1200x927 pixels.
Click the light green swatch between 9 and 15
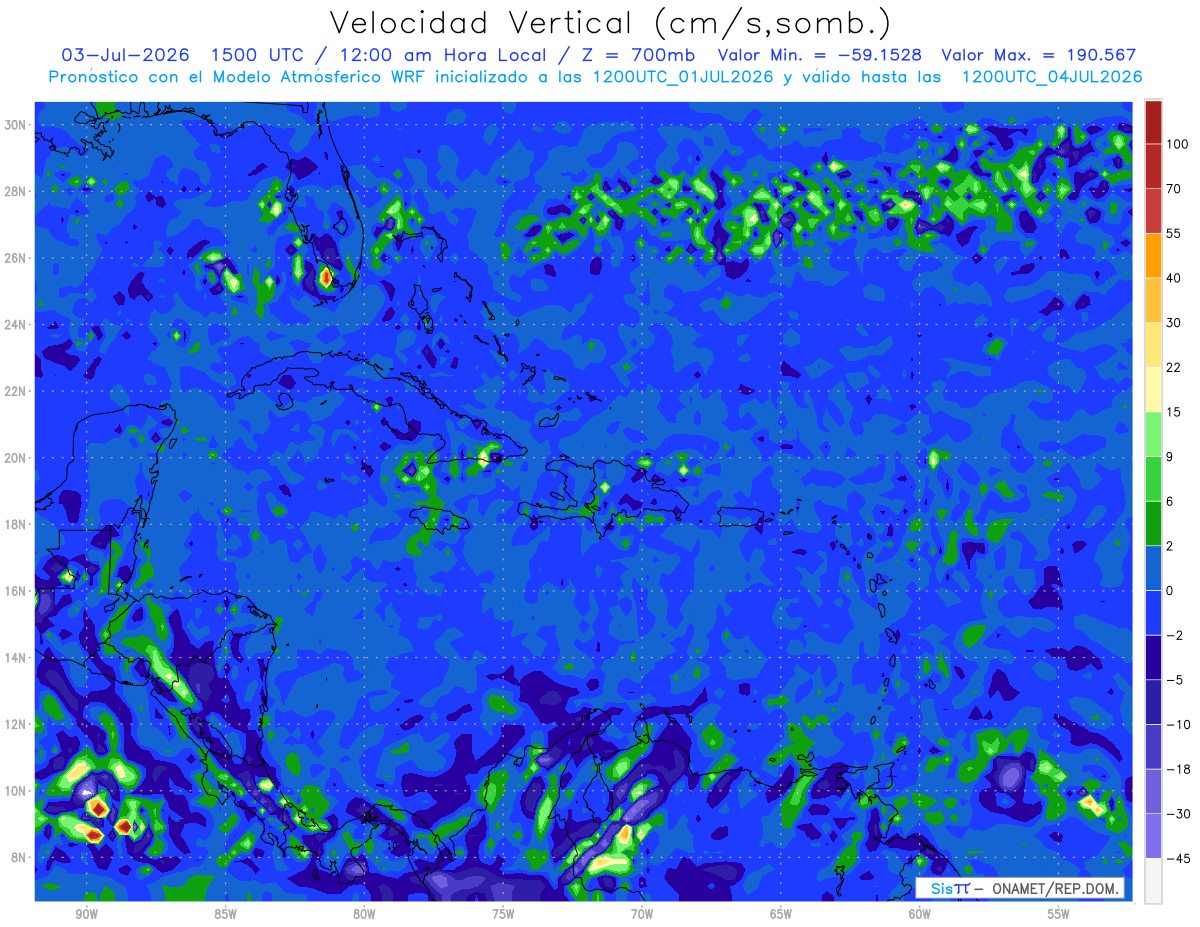1153,434
